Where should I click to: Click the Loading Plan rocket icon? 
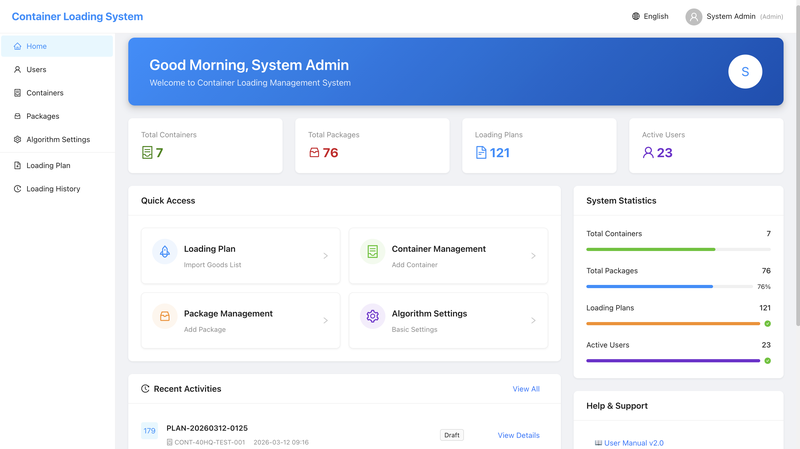(165, 252)
